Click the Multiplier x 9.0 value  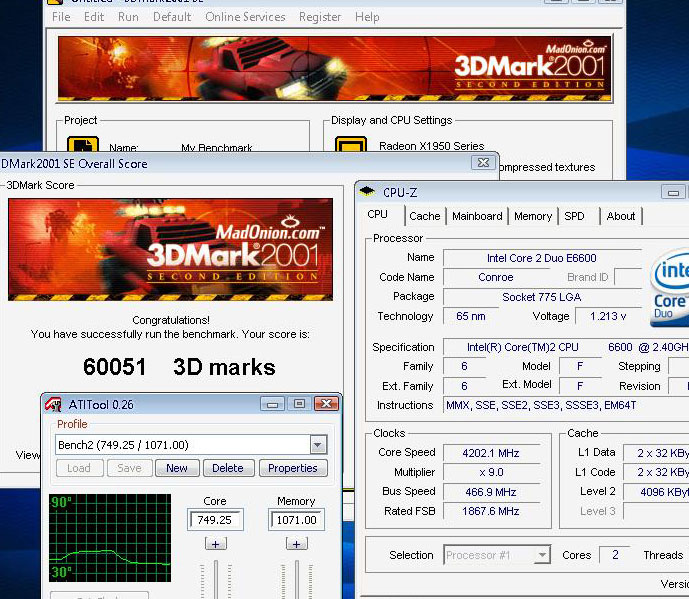(491, 472)
